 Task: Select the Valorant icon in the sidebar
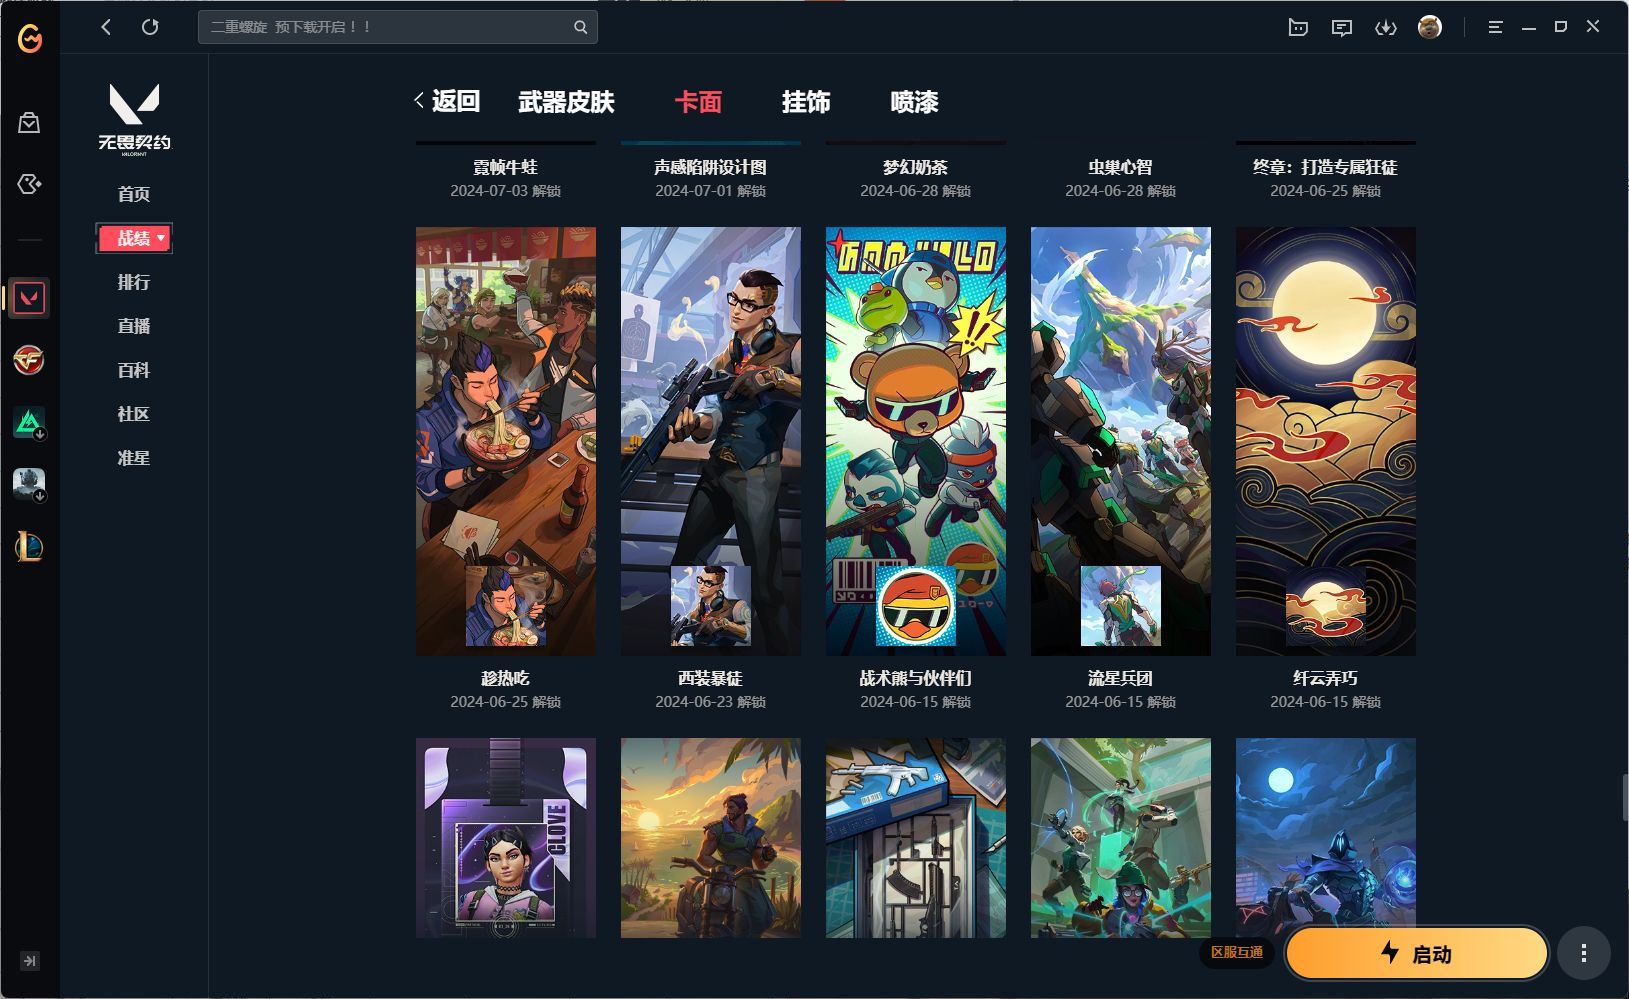(29, 297)
